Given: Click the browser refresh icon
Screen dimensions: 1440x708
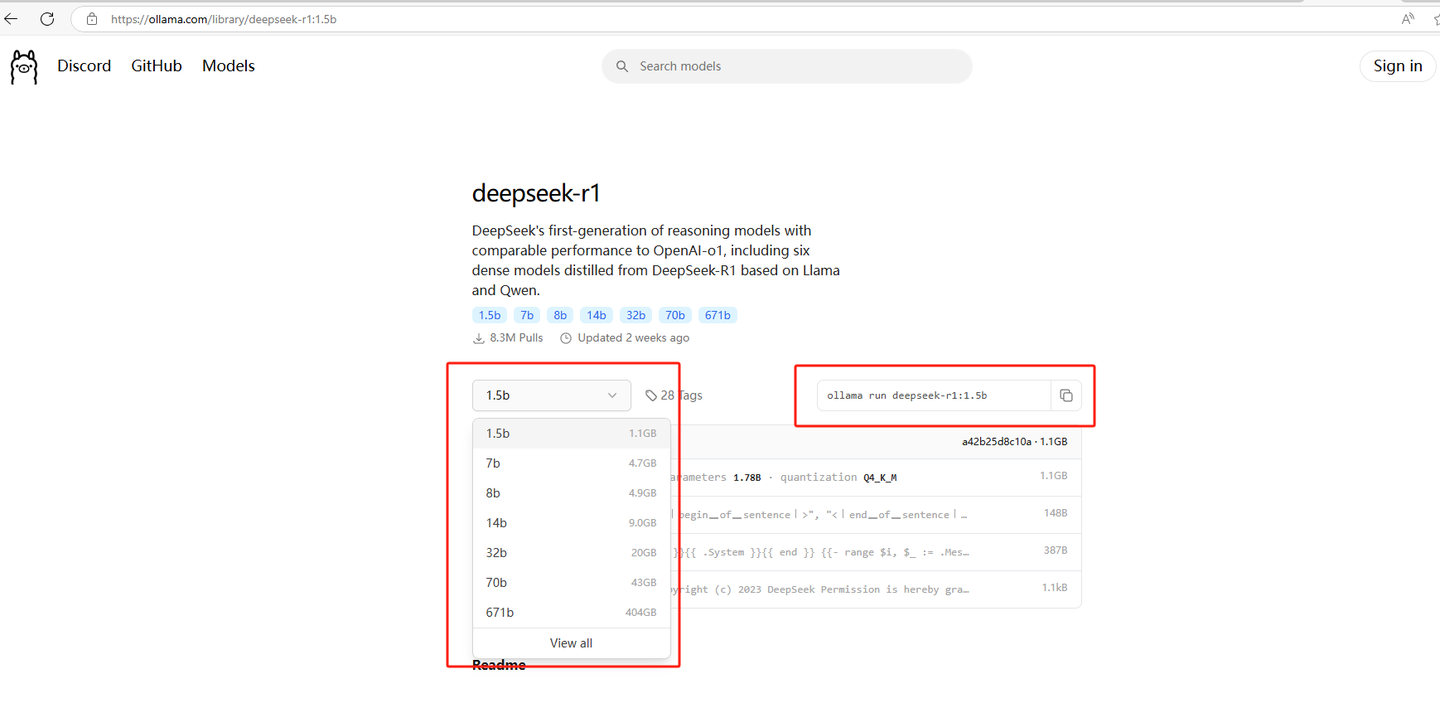Looking at the screenshot, I should (x=46, y=18).
